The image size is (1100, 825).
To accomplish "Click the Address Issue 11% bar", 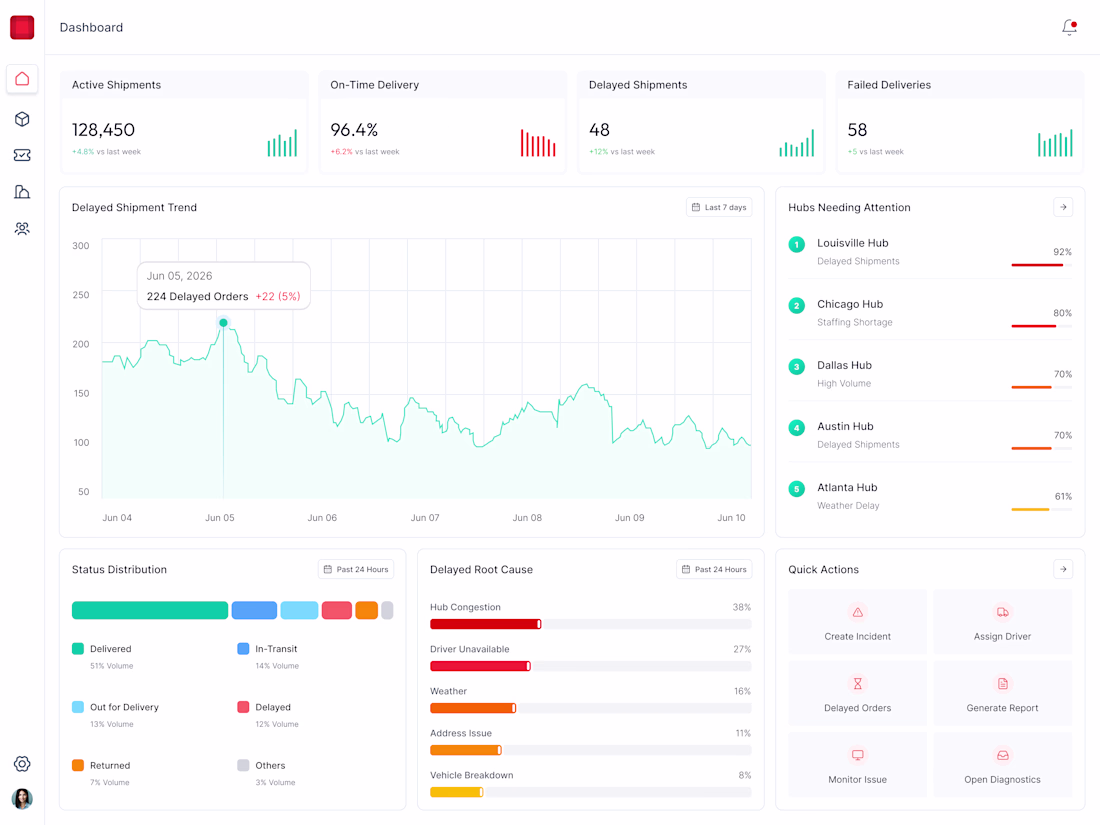I will coord(591,750).
